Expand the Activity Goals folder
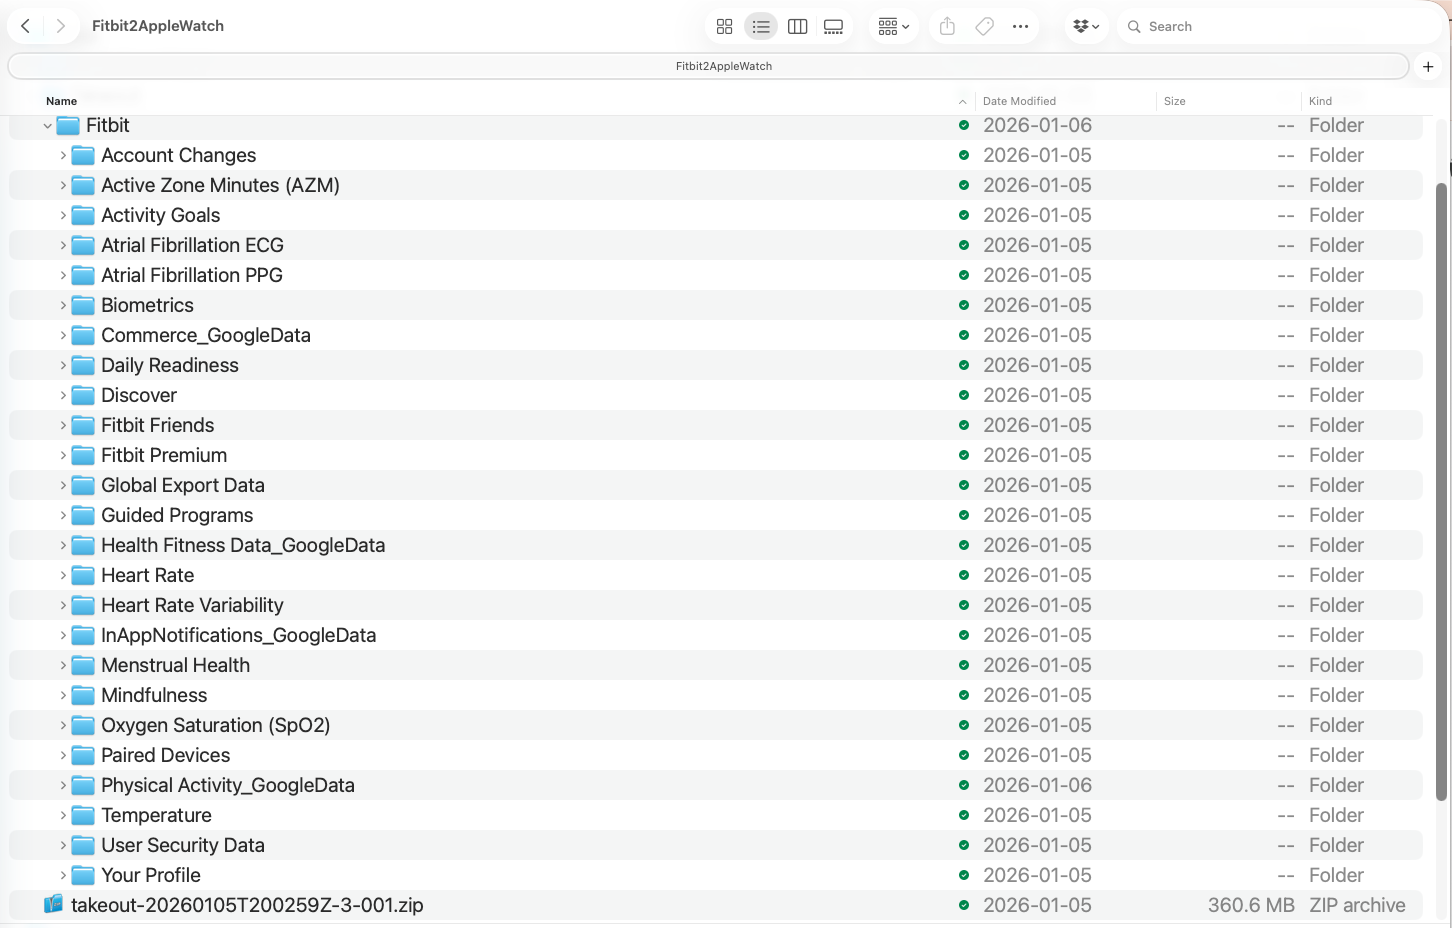The width and height of the screenshot is (1452, 928). (63, 216)
